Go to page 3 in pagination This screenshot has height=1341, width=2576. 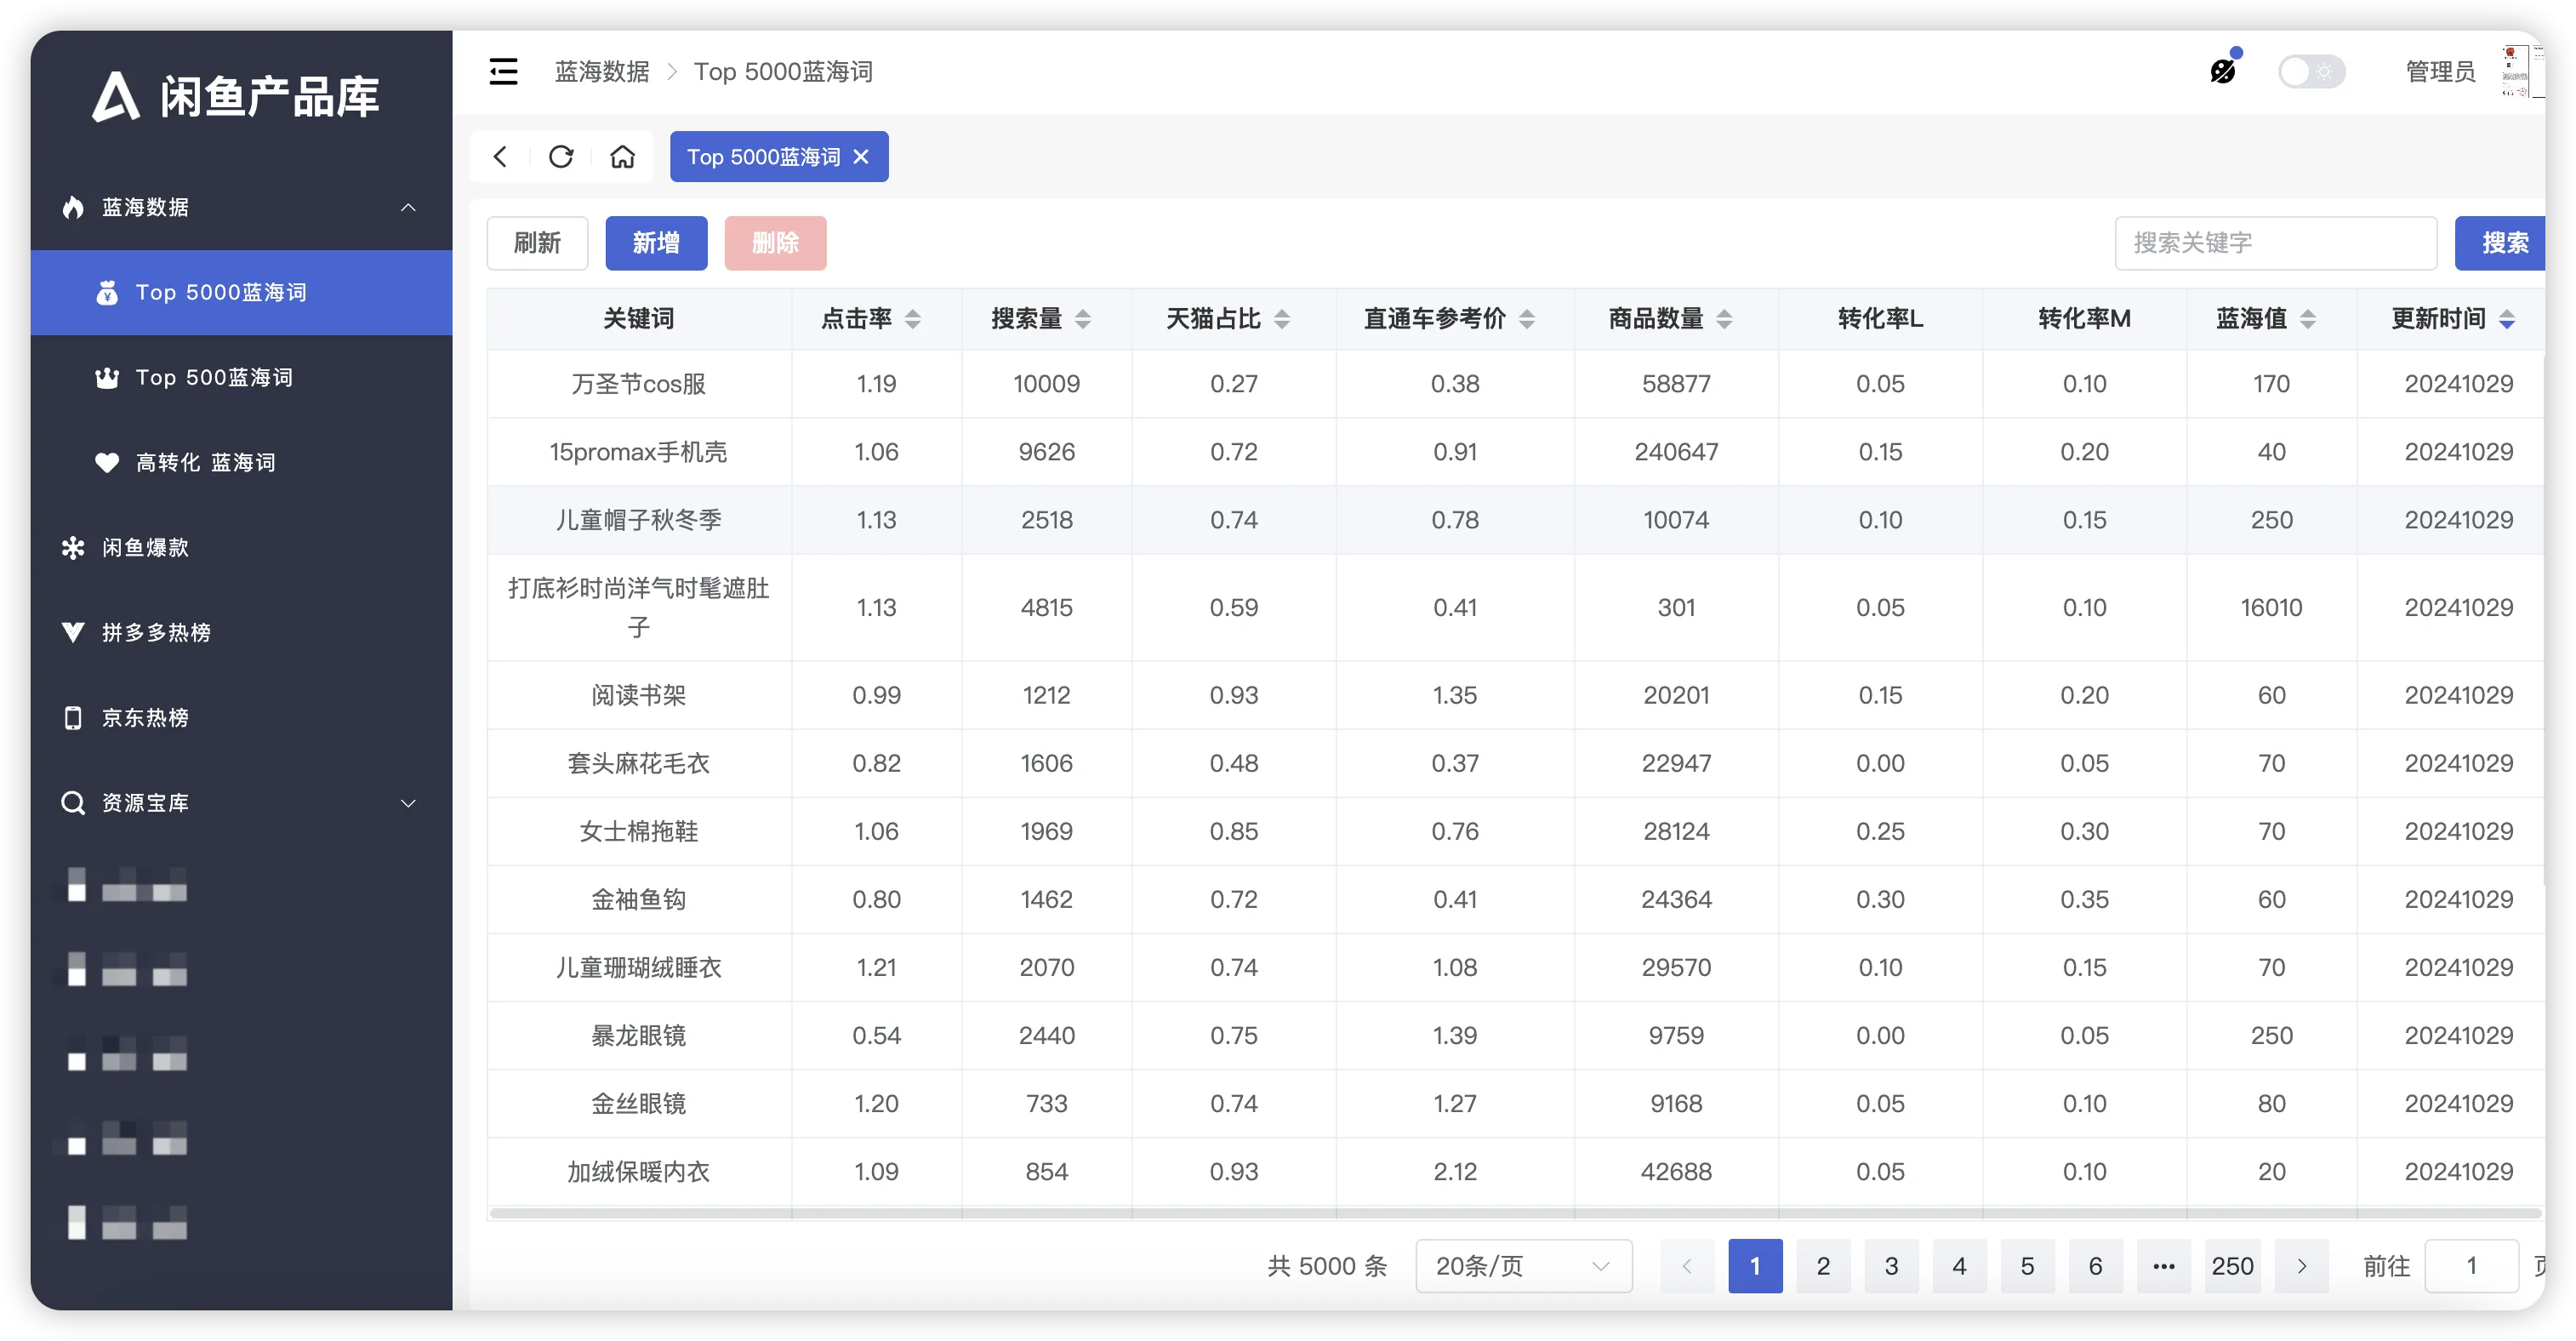coord(1891,1266)
